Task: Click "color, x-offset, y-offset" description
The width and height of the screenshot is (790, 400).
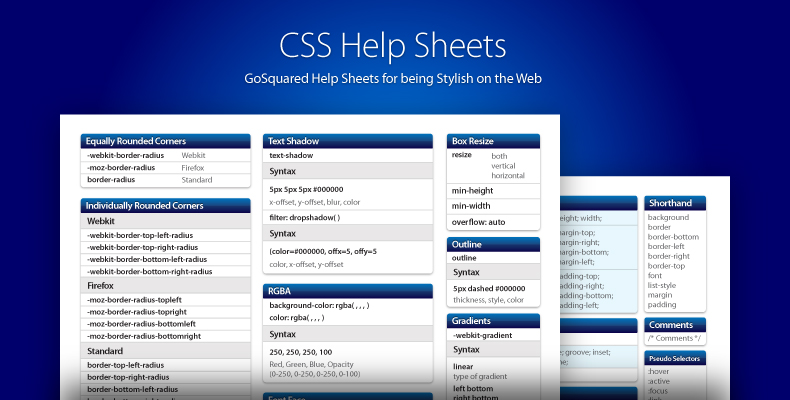Action: [x=306, y=264]
